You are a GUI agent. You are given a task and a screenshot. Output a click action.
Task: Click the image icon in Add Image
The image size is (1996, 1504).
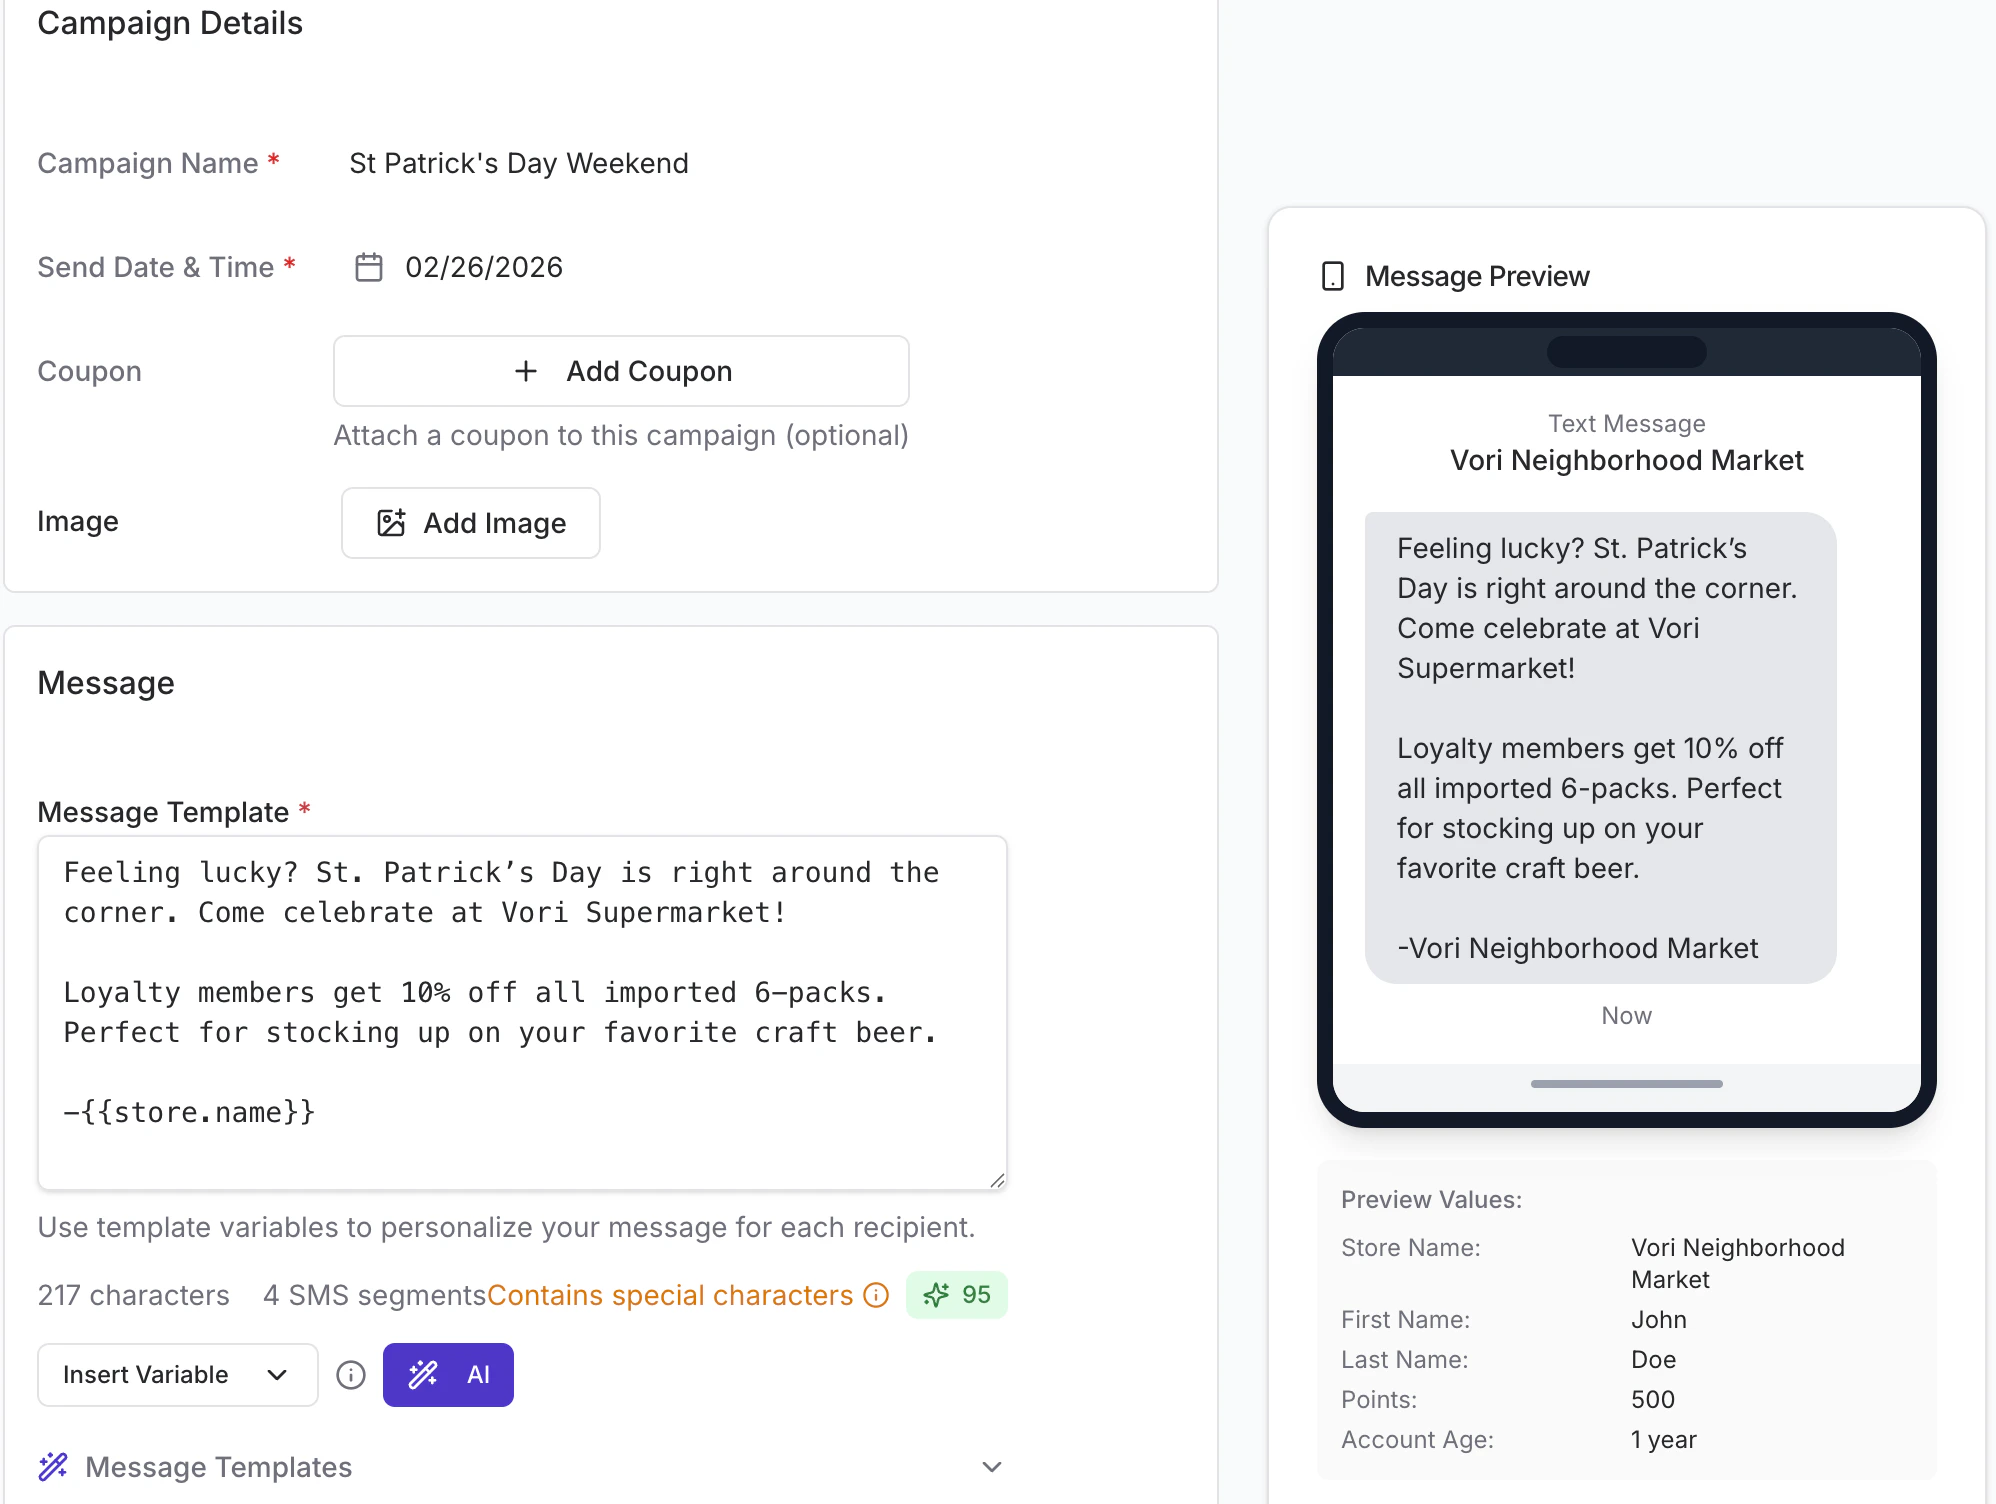click(391, 523)
